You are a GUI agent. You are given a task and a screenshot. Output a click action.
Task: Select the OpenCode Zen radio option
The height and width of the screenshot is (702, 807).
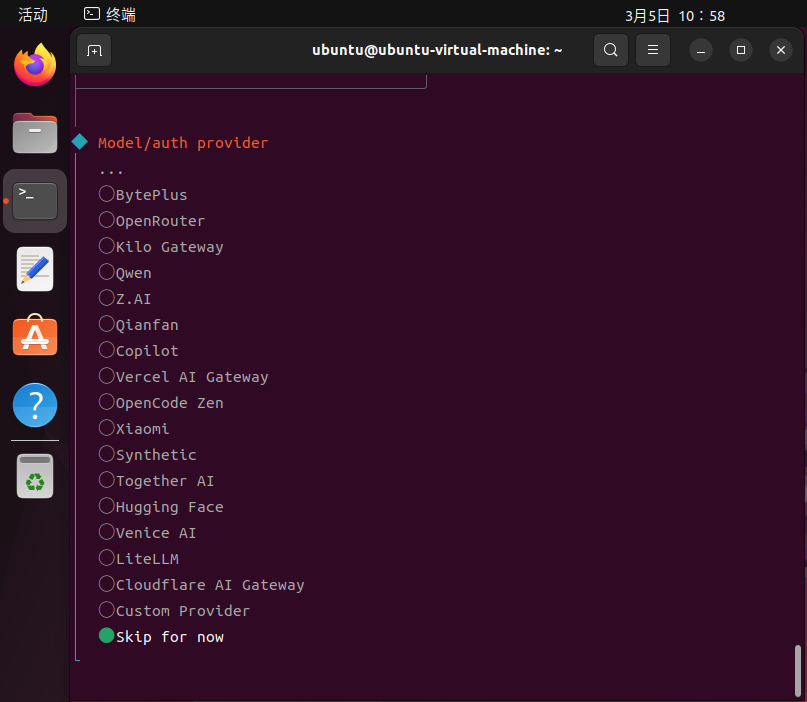161,402
